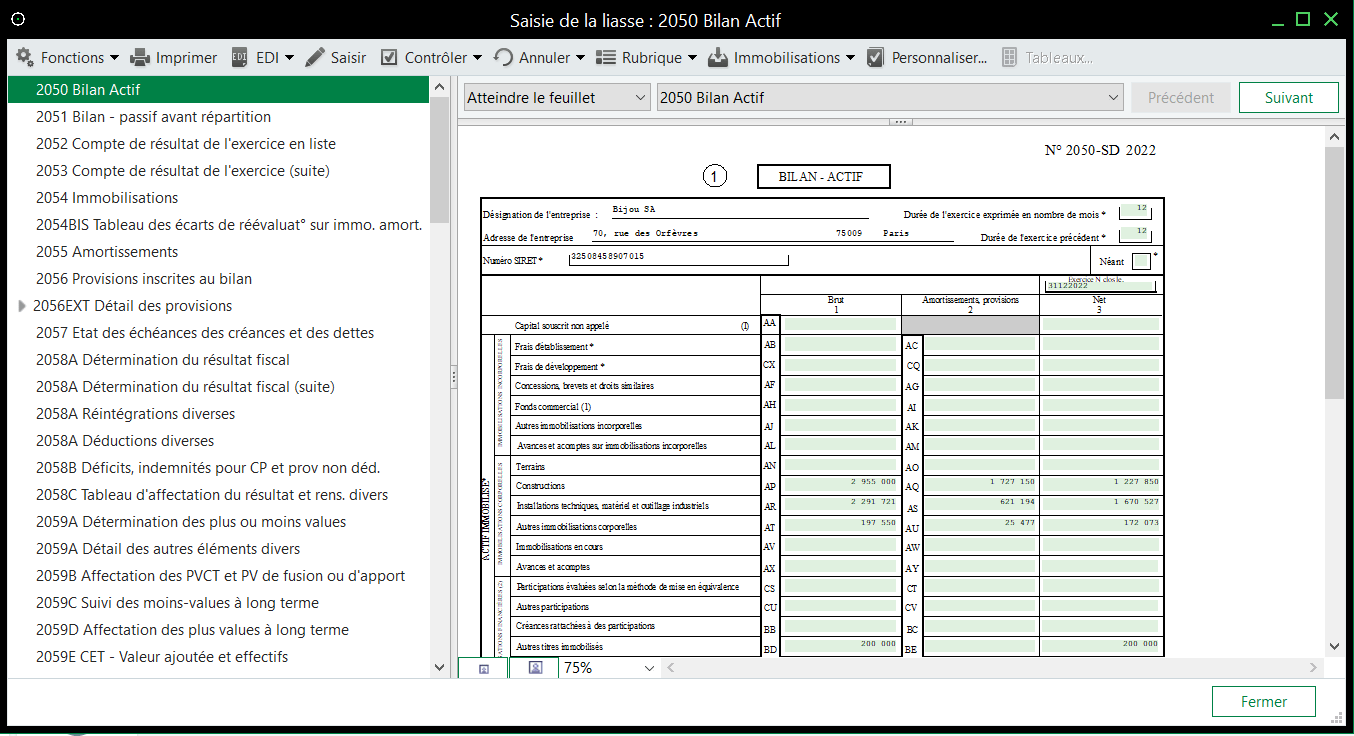Viewport: 1354px width, 736px height.
Task: Click Autres titres immobilisés Brut field BD
Action: (x=839, y=646)
